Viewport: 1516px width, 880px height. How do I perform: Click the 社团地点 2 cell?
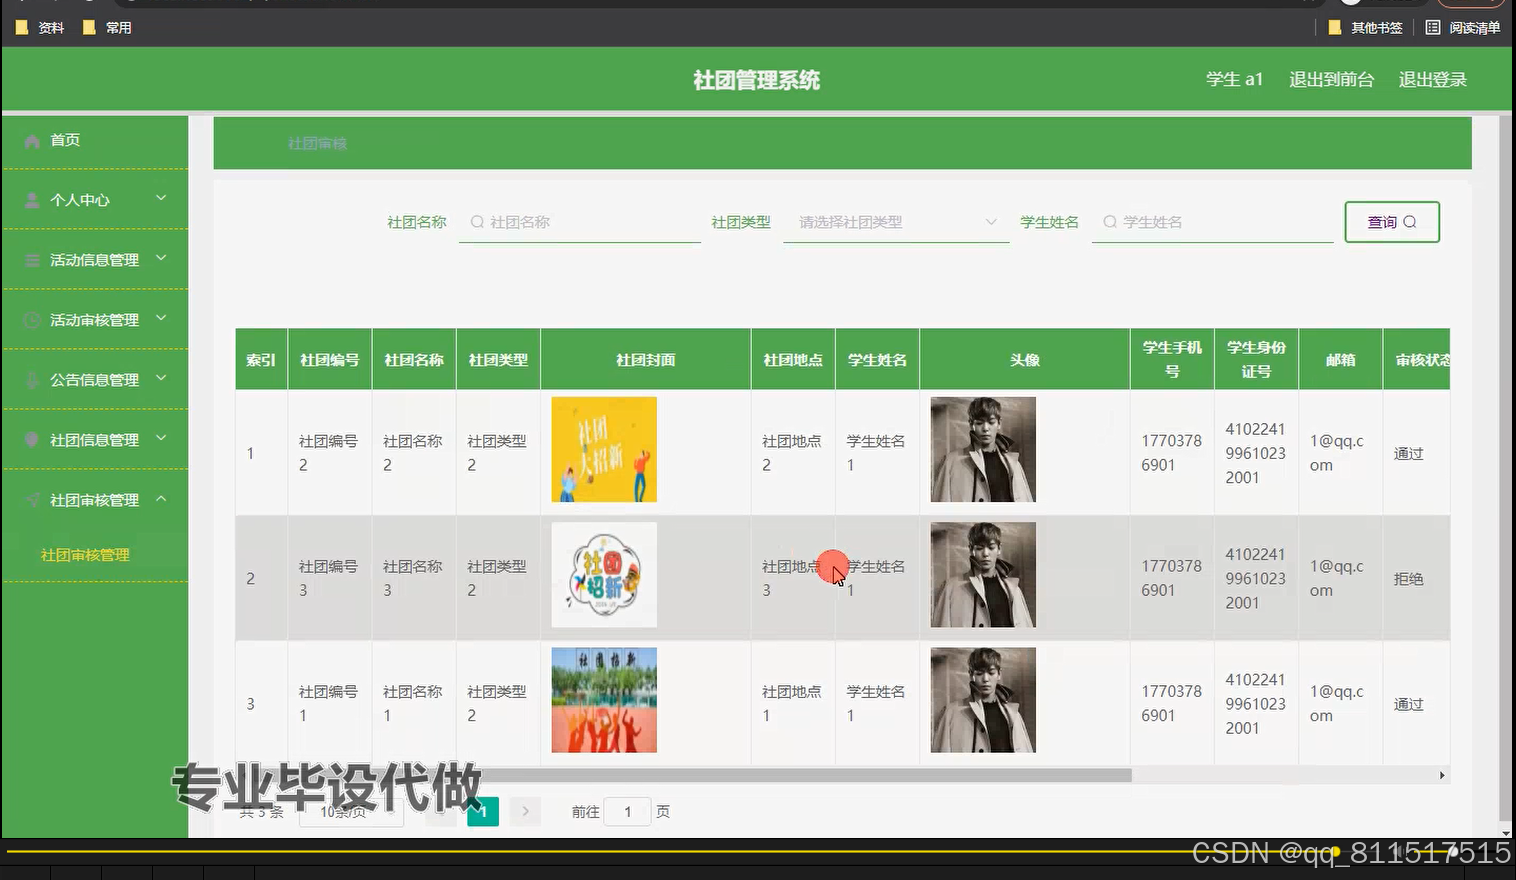click(x=792, y=453)
